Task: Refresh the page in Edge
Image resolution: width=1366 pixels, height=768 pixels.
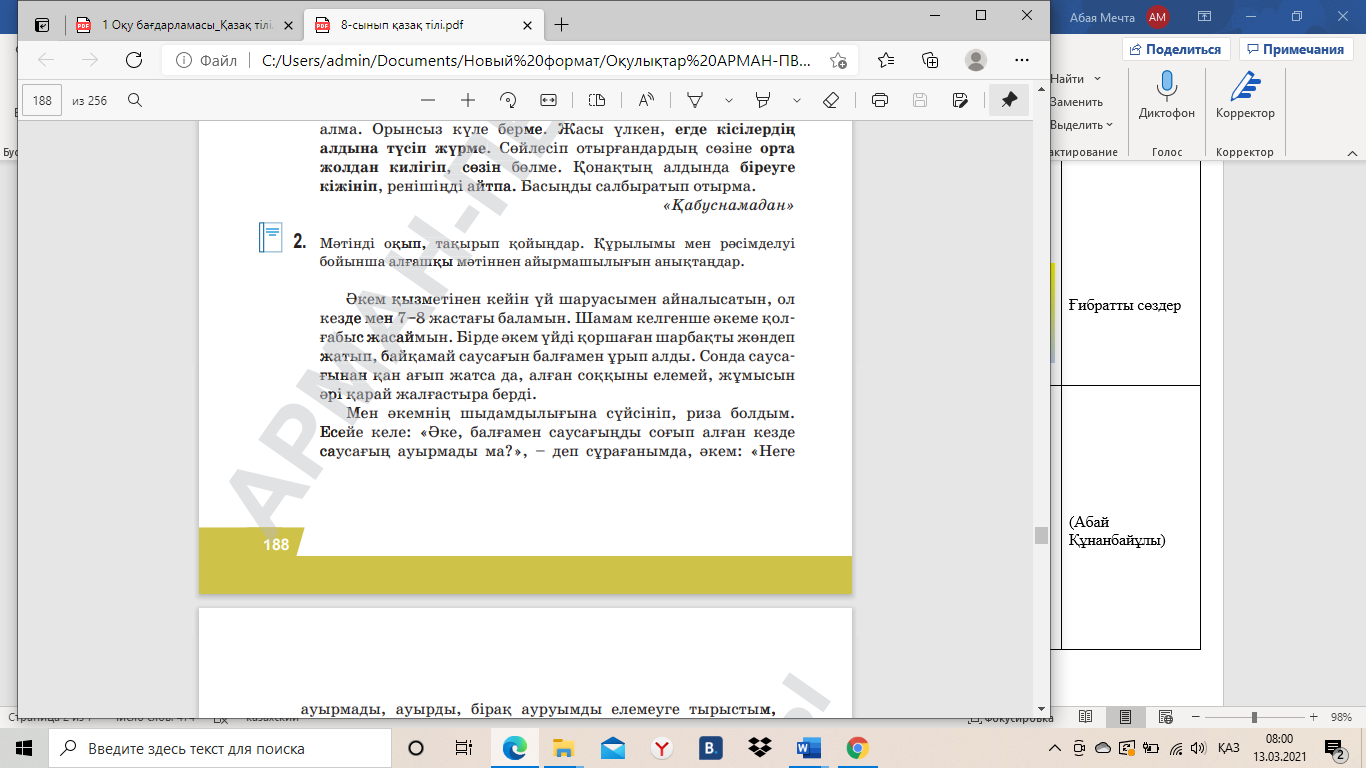Action: coord(133,60)
